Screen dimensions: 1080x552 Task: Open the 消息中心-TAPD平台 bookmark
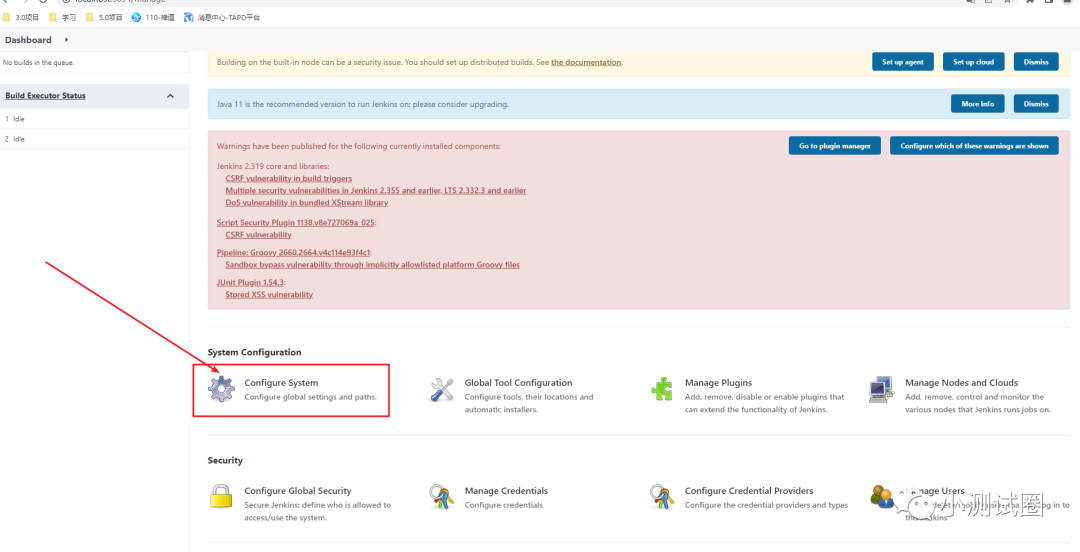point(222,17)
